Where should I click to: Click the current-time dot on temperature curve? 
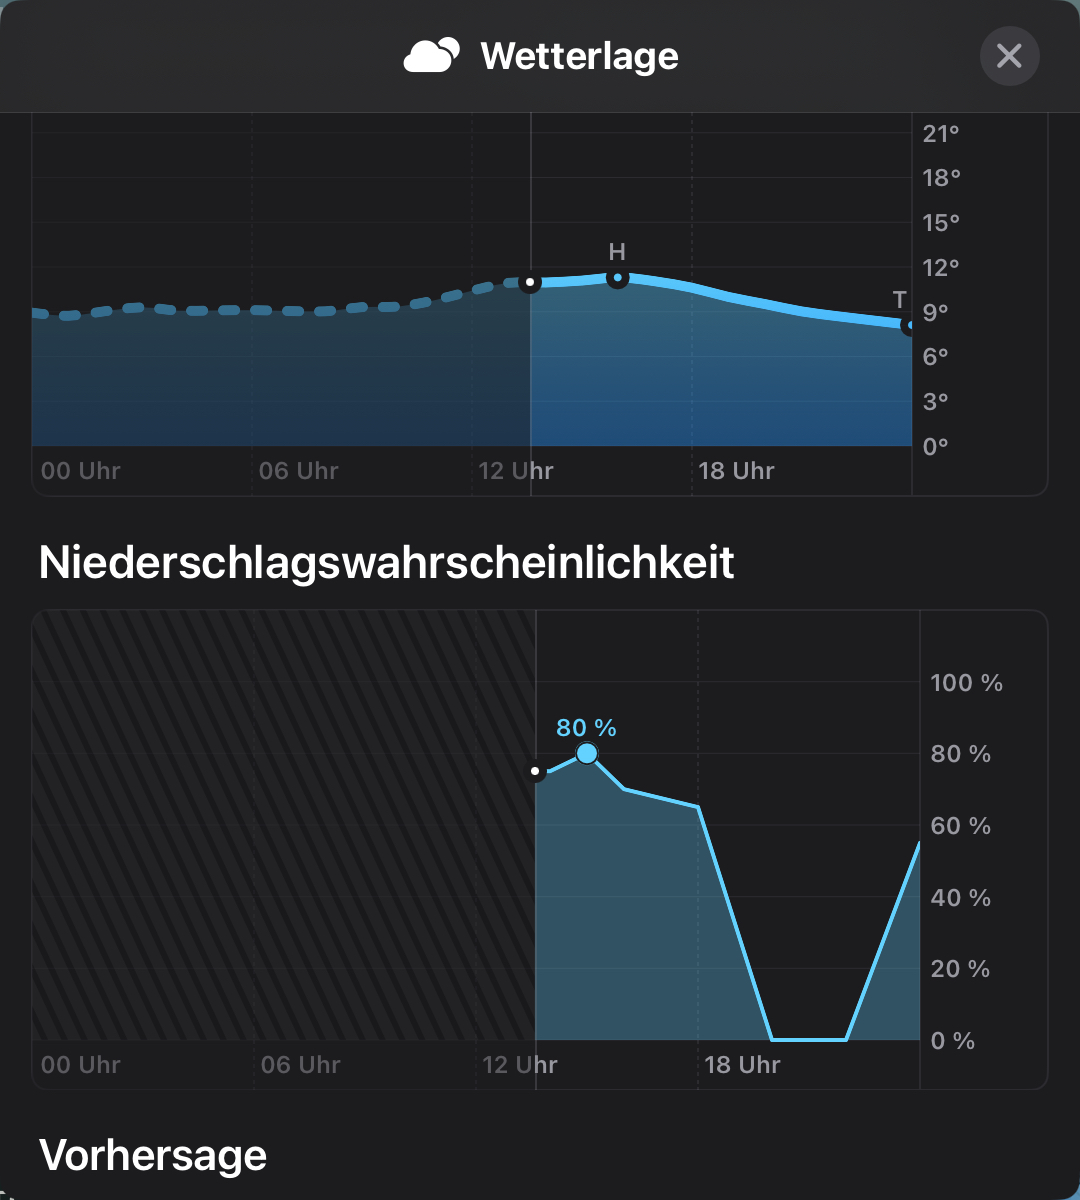click(530, 282)
